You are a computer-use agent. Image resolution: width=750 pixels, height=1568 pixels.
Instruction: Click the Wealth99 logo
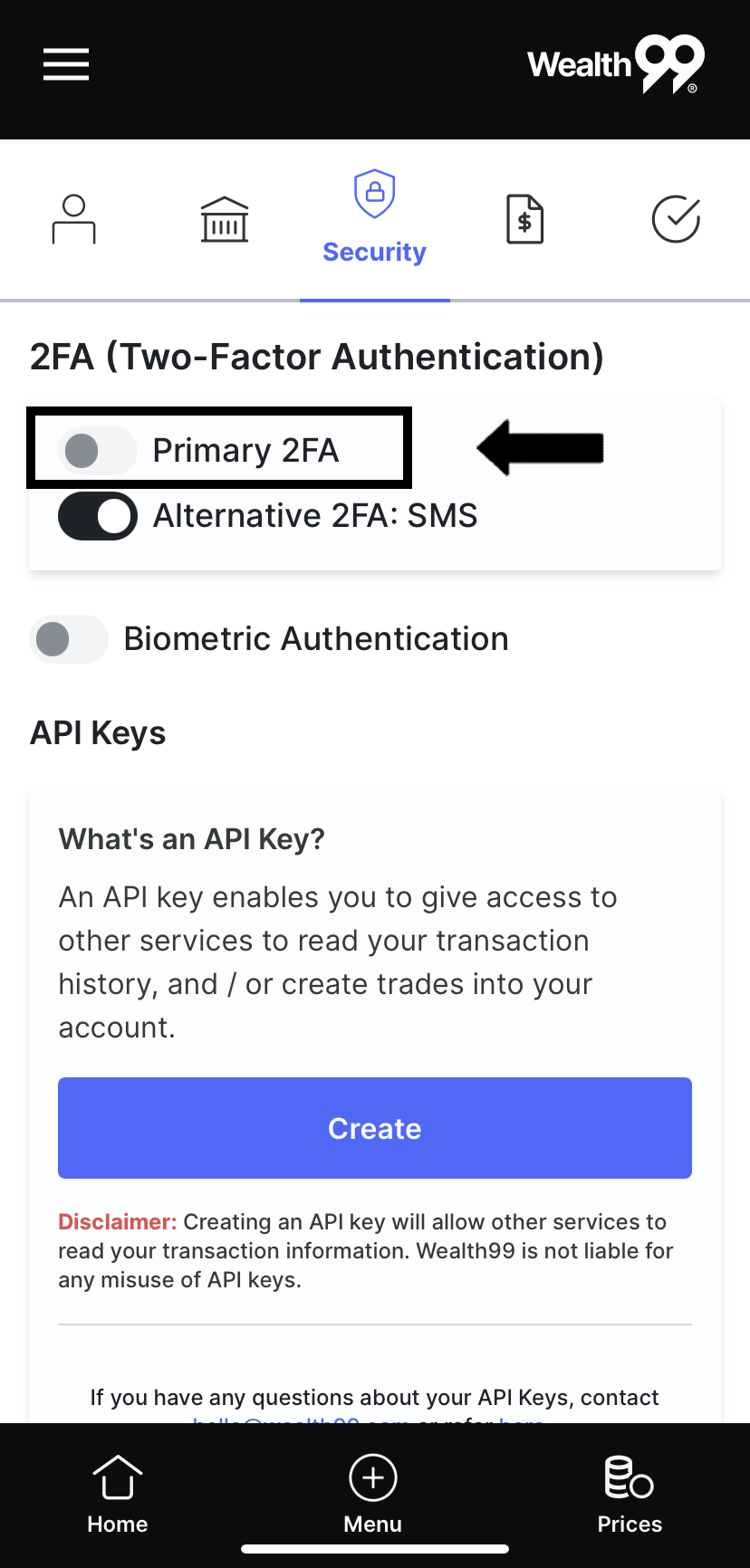point(615,63)
